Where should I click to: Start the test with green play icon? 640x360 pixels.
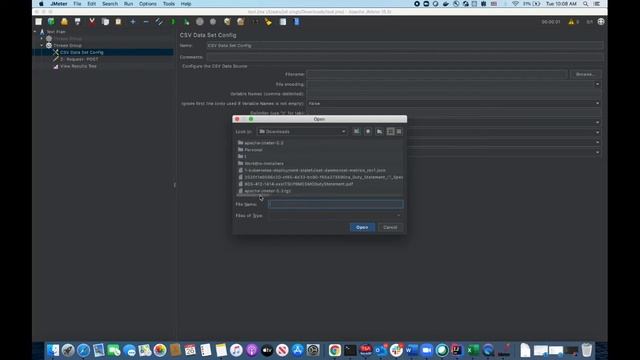[173, 22]
